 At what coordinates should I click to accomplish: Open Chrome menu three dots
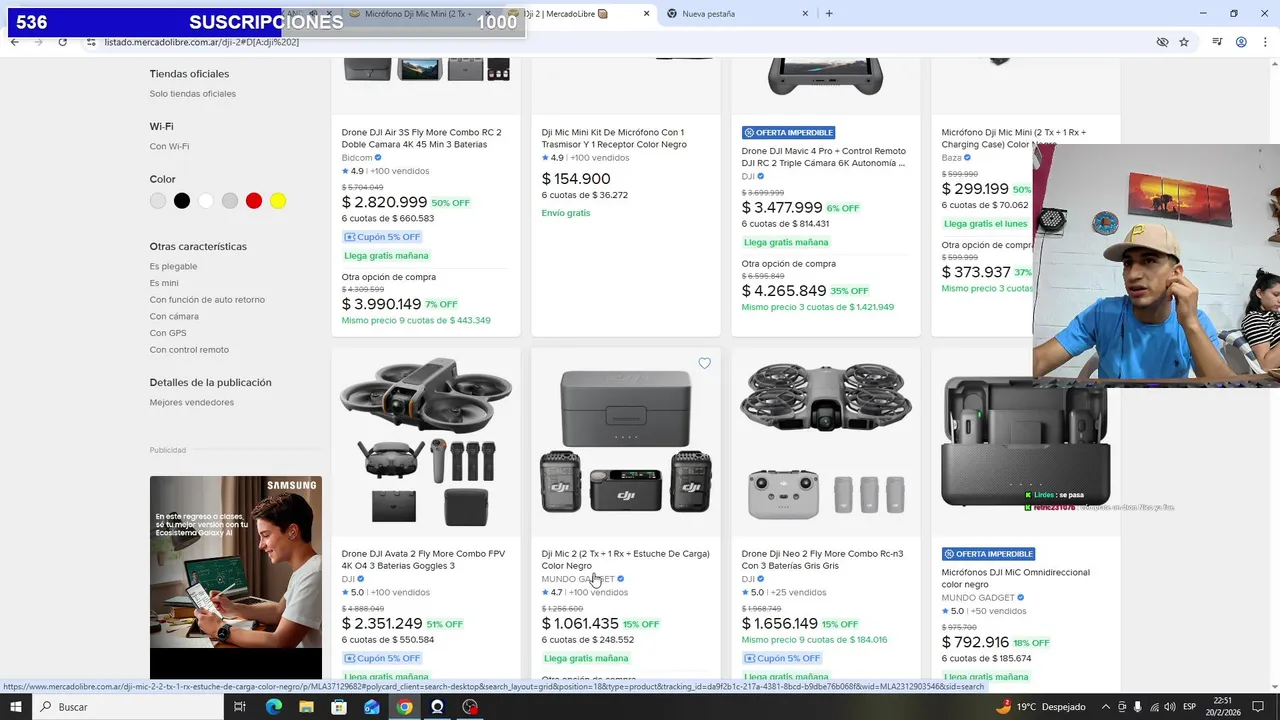pos(1265,42)
